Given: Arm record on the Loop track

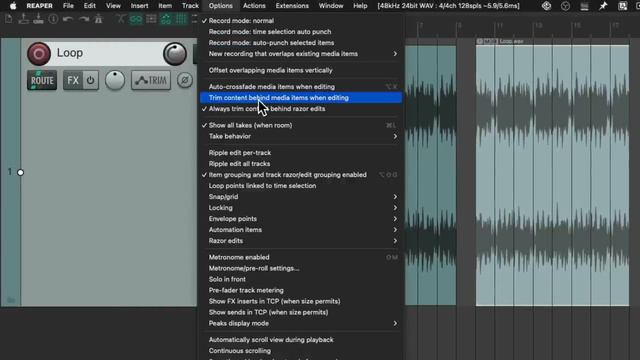Looking at the screenshot, I should pos(39,53).
